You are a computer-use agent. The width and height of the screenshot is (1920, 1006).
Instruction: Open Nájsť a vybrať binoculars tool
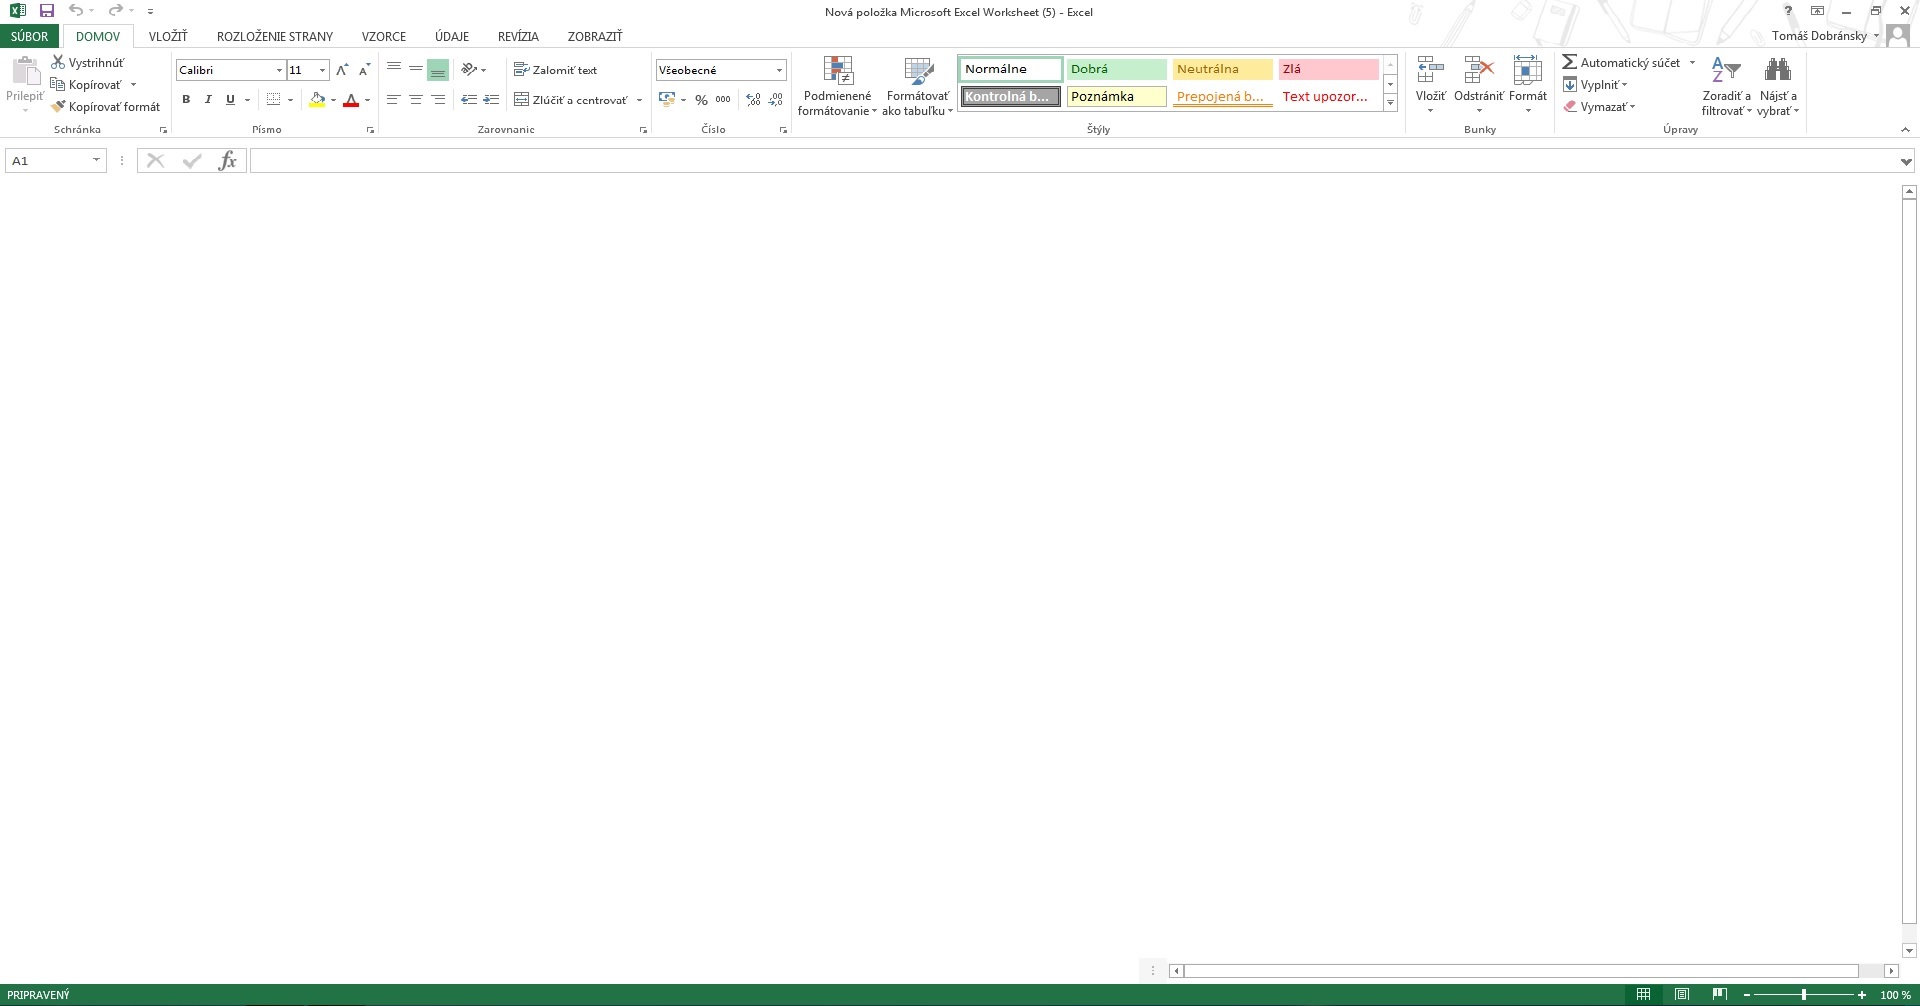(x=1777, y=70)
